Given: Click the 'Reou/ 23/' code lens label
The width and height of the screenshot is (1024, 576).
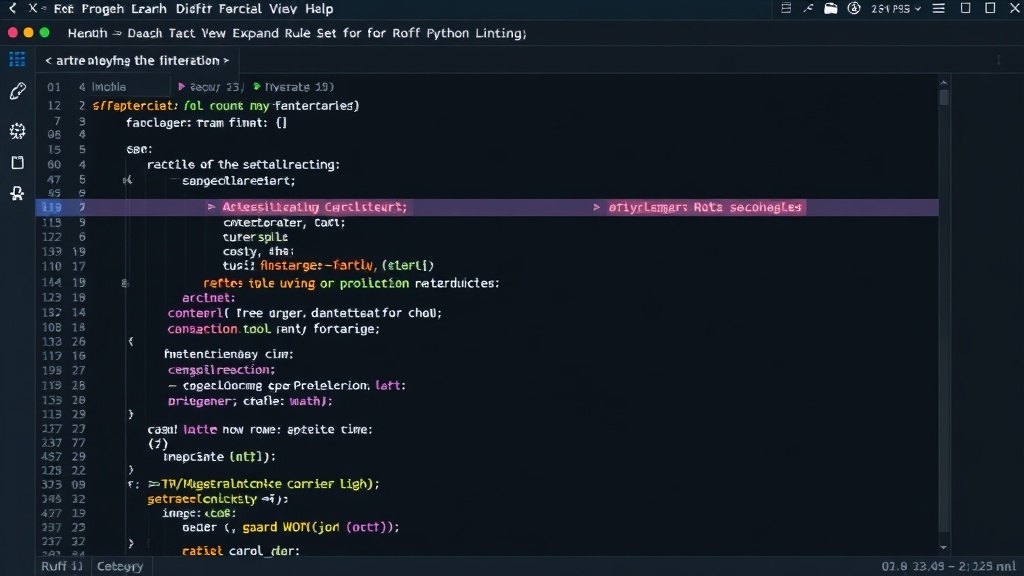Looking at the screenshot, I should pos(216,87).
